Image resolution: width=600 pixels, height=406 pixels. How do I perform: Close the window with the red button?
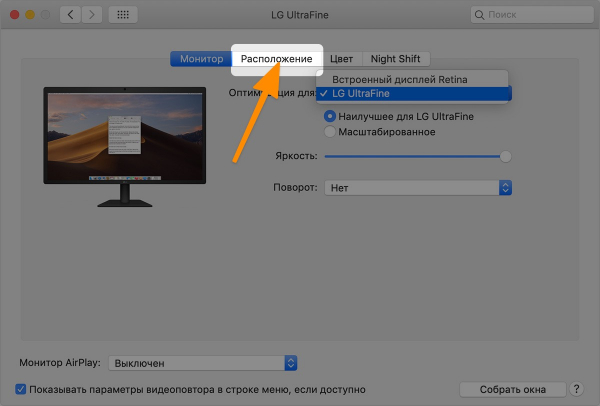coord(15,15)
